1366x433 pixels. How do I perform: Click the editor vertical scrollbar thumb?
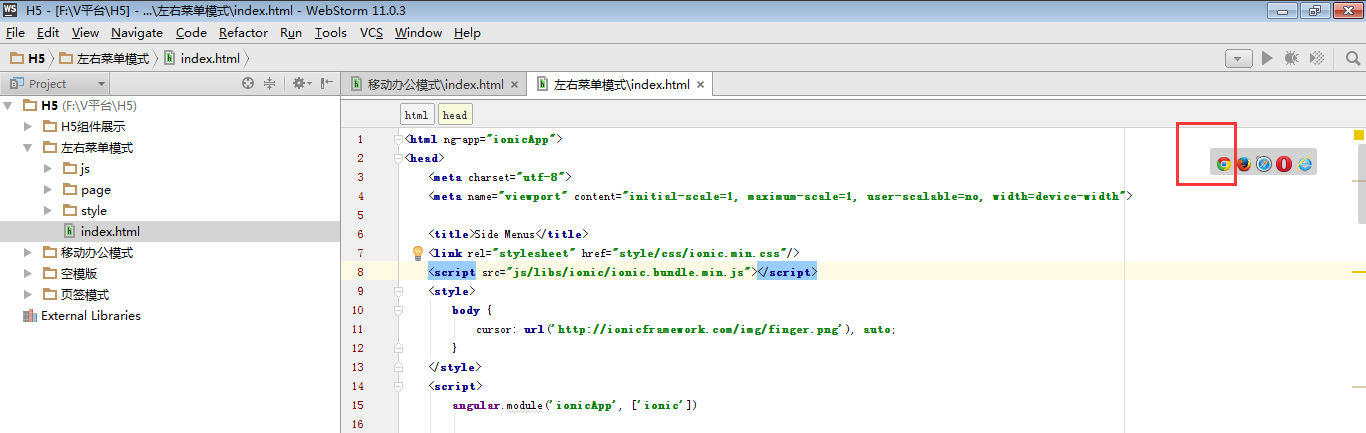[x=1361, y=184]
